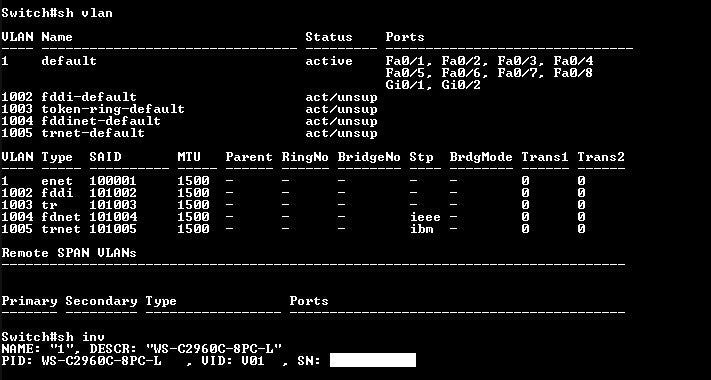711x380 pixels.
Task: Click the 'Trans1' column header
Action: 545,157
